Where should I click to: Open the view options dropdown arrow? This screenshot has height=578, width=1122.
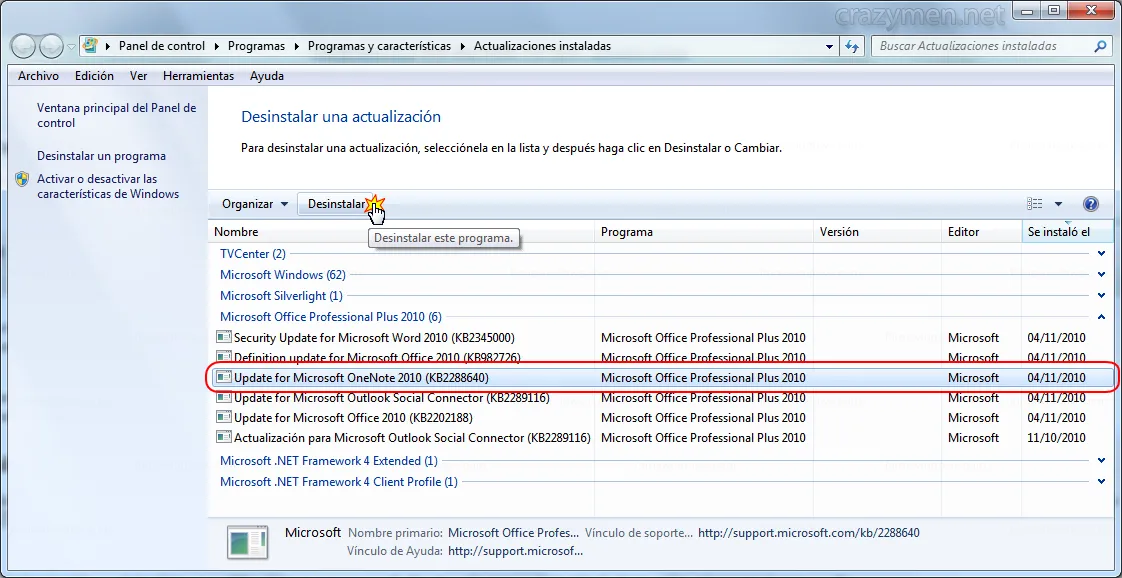pos(1058,204)
